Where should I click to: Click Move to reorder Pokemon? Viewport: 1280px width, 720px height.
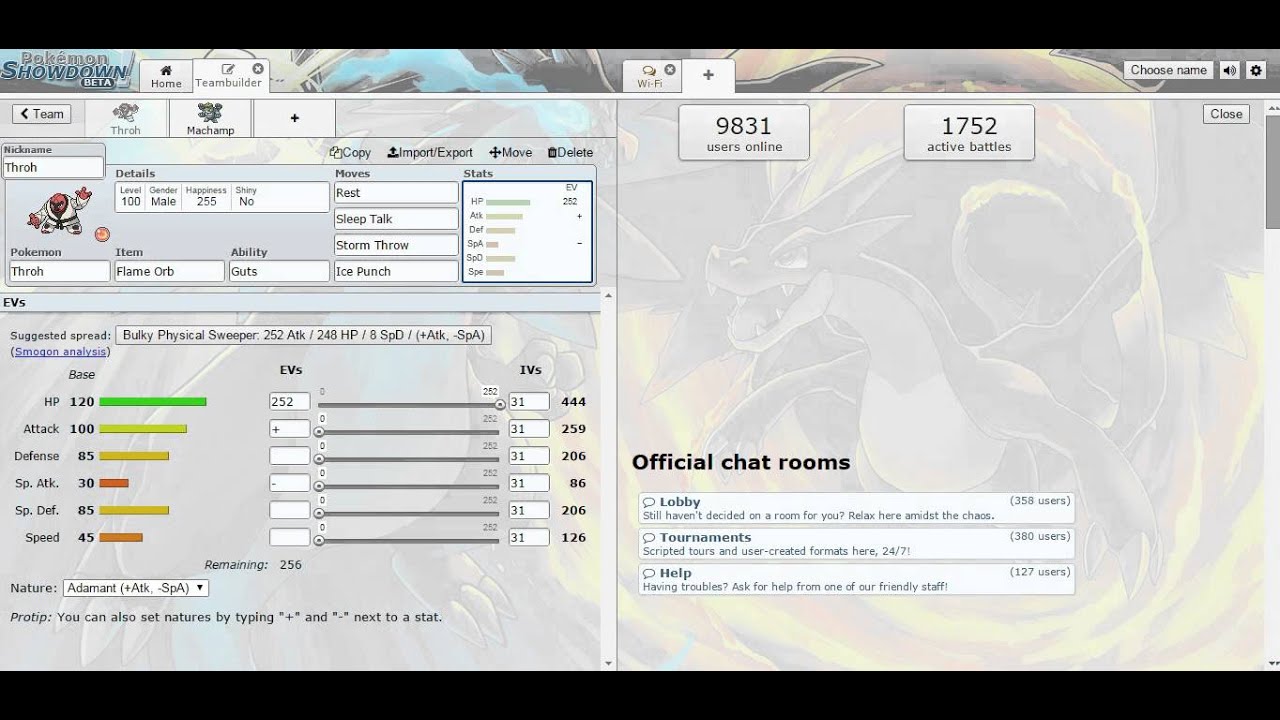[x=510, y=153]
